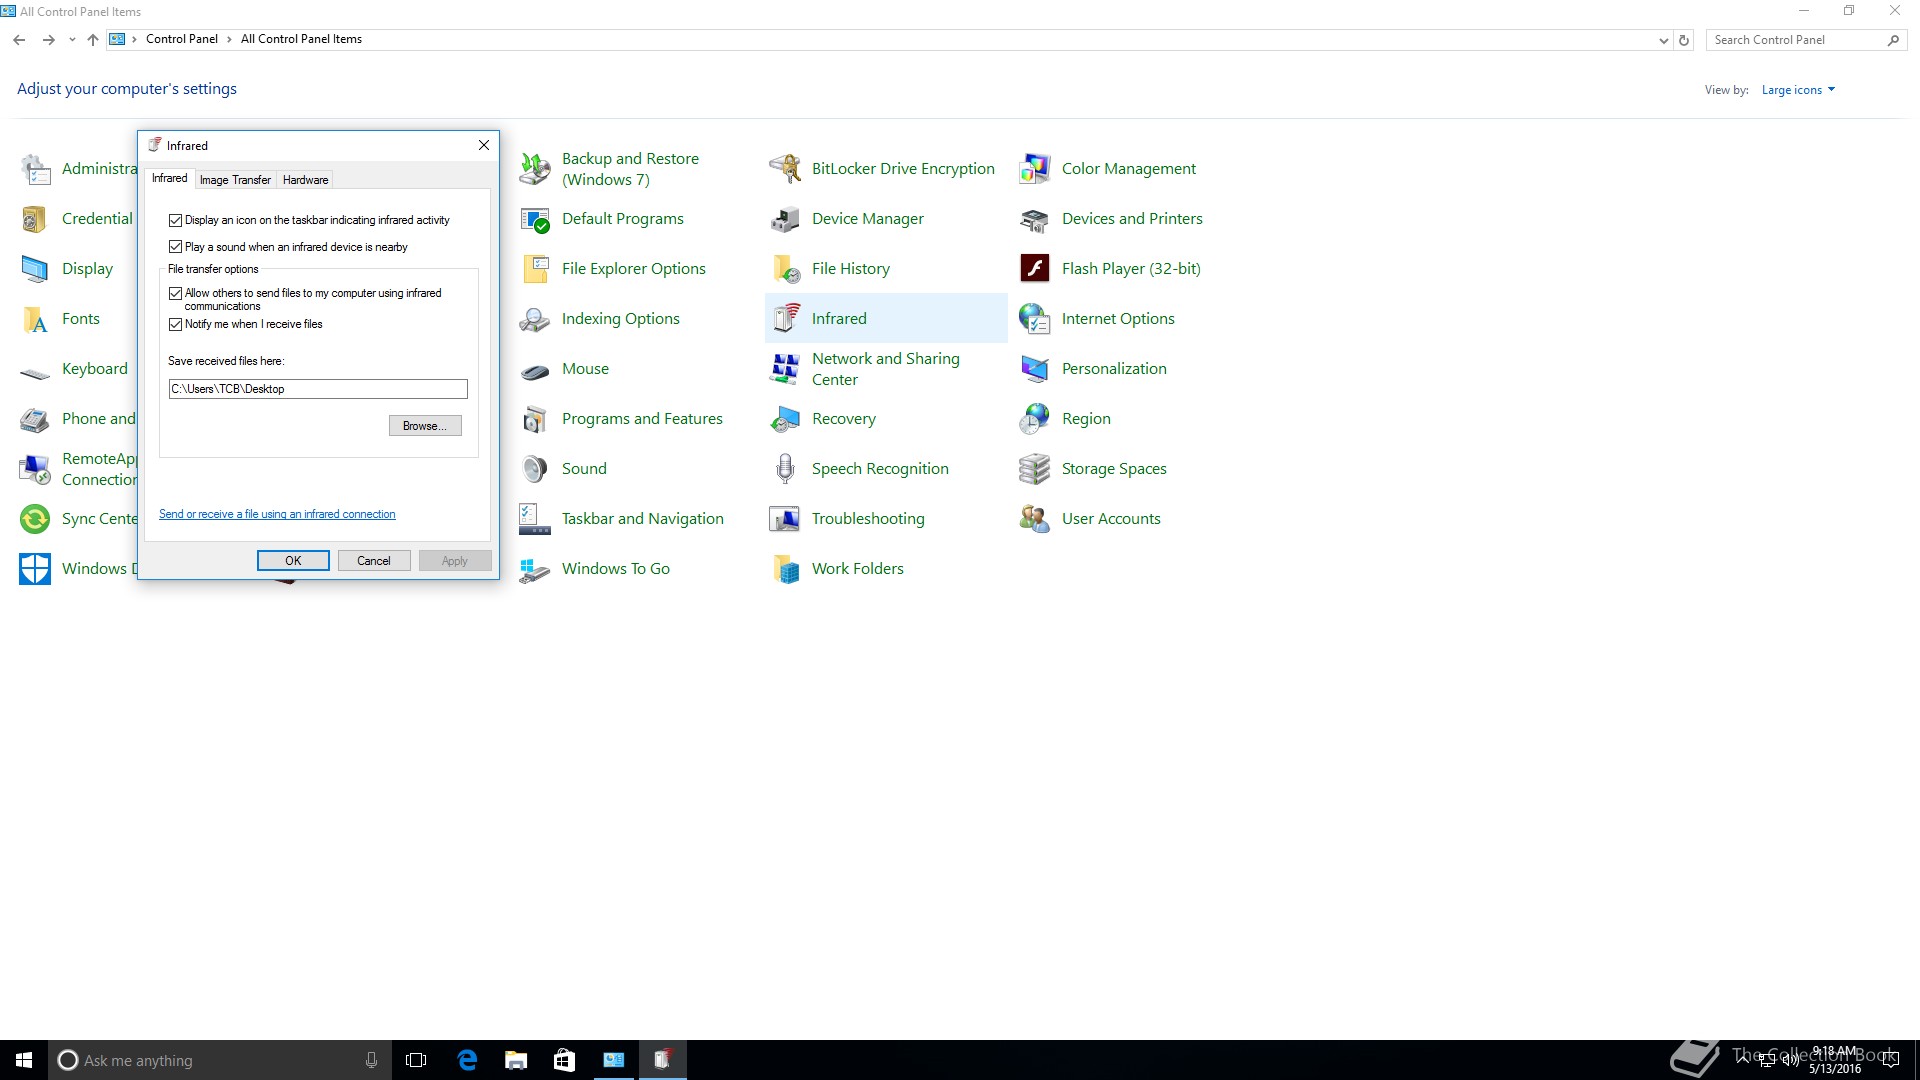Go up one level arrow
This screenshot has height=1080, width=1920.
pyautogui.click(x=93, y=40)
